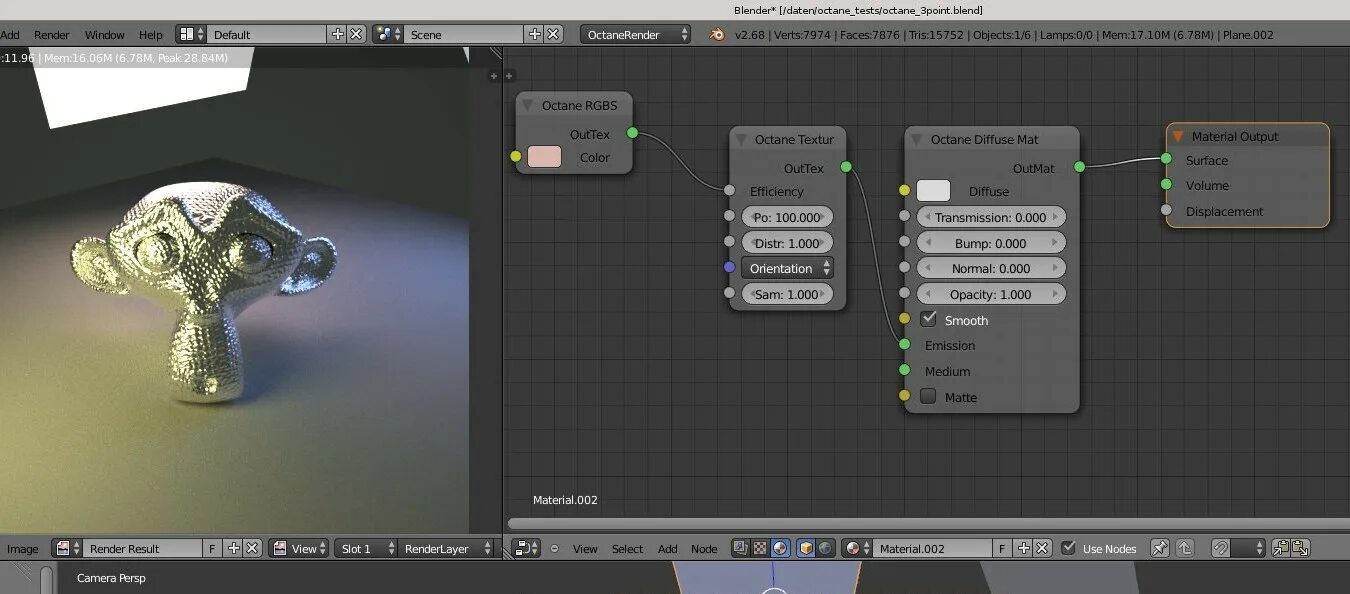Click the pink Color swatch in Octane RGBS

[x=544, y=157]
